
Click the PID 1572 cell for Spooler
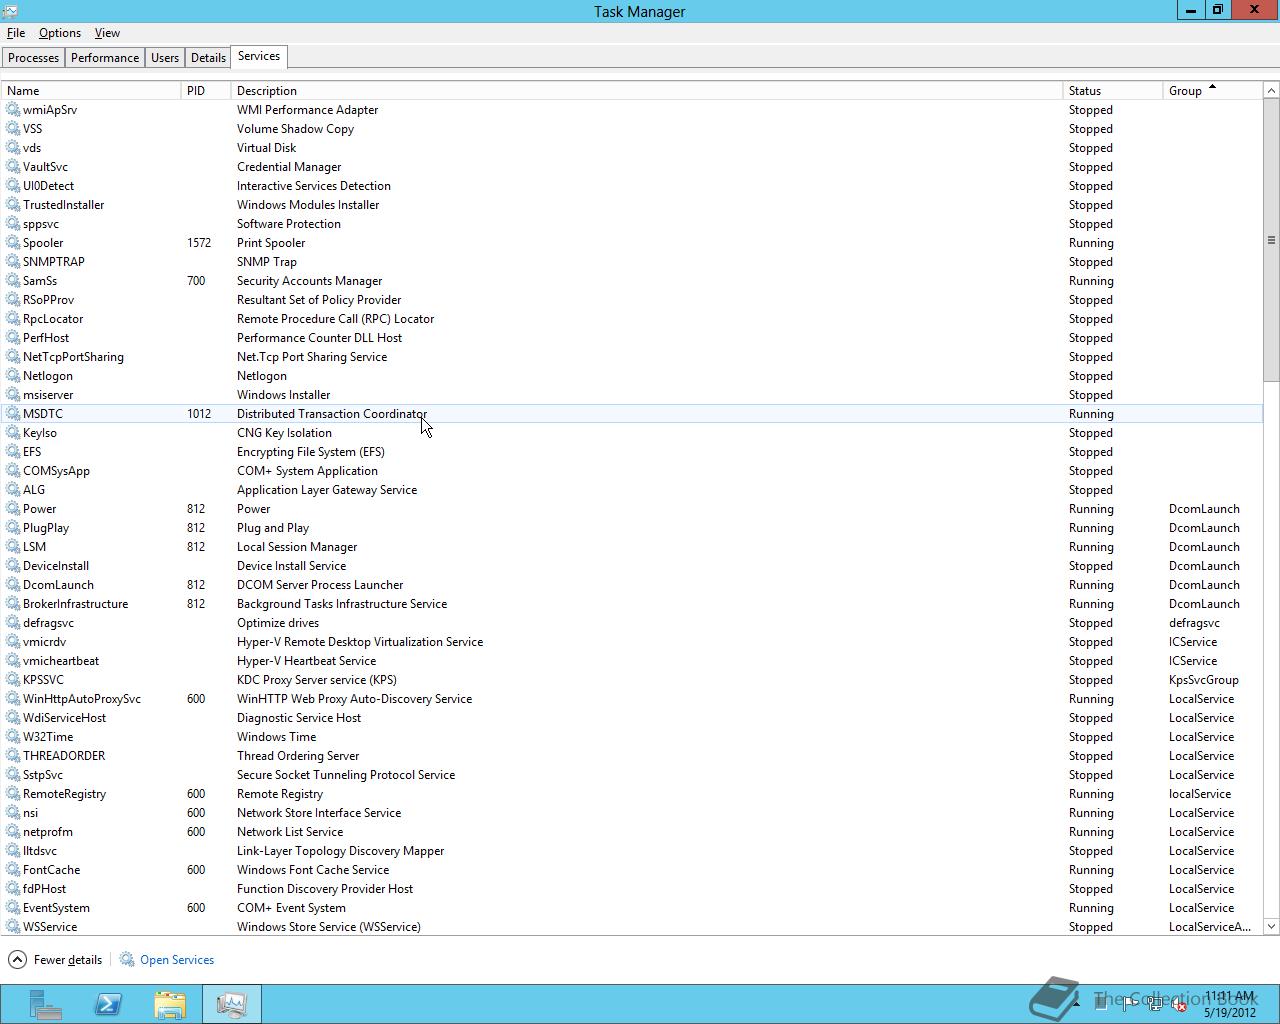[x=199, y=243]
